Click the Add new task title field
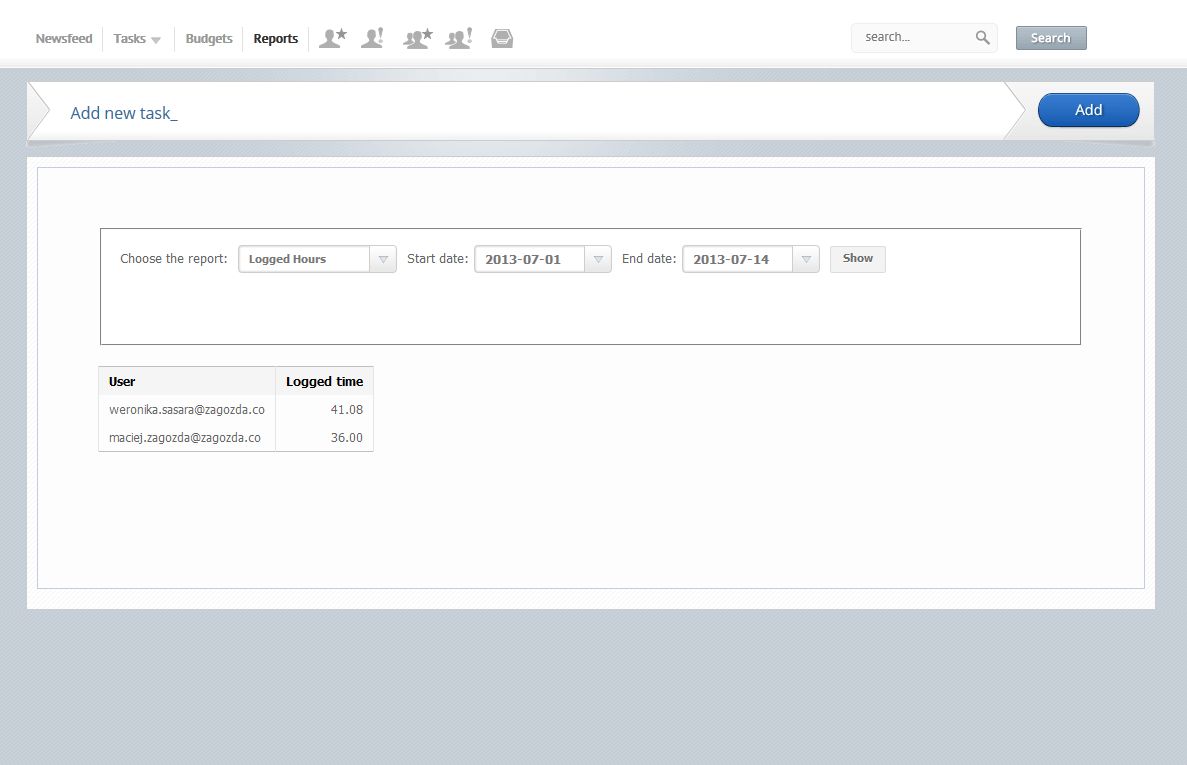Viewport: 1187px width, 765px height. (123, 113)
